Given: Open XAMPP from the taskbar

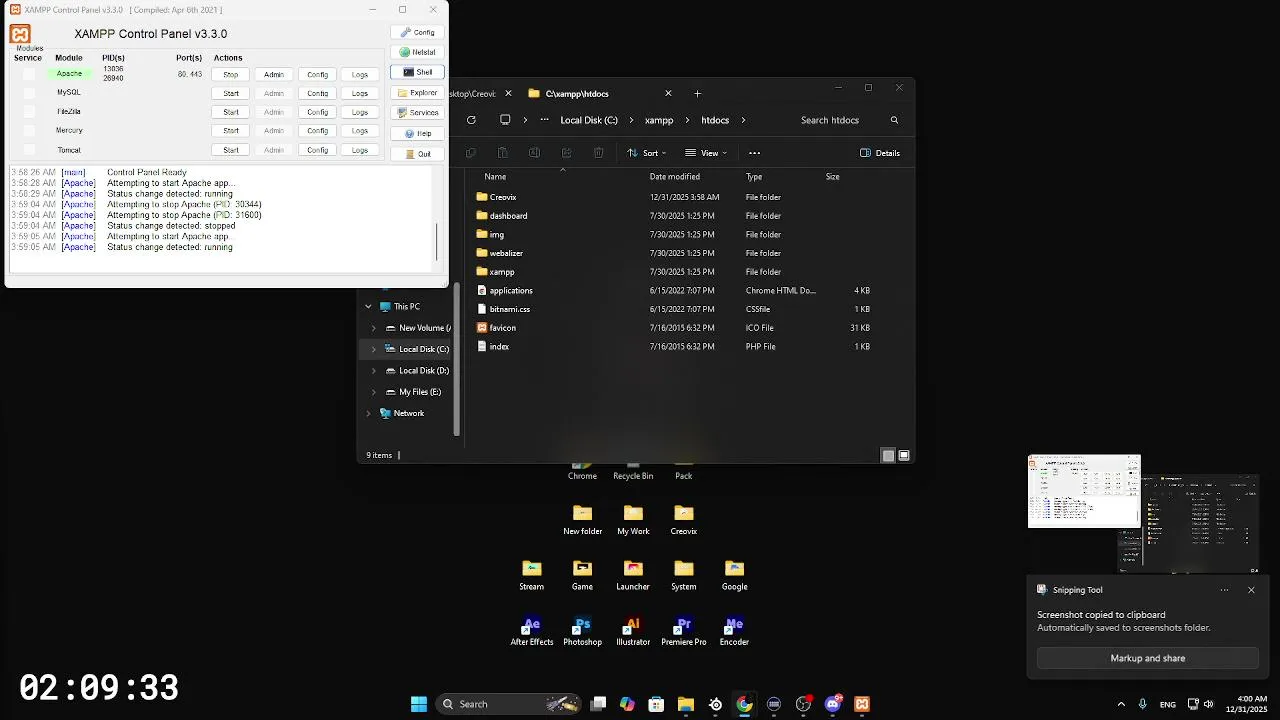Looking at the screenshot, I should click(862, 704).
